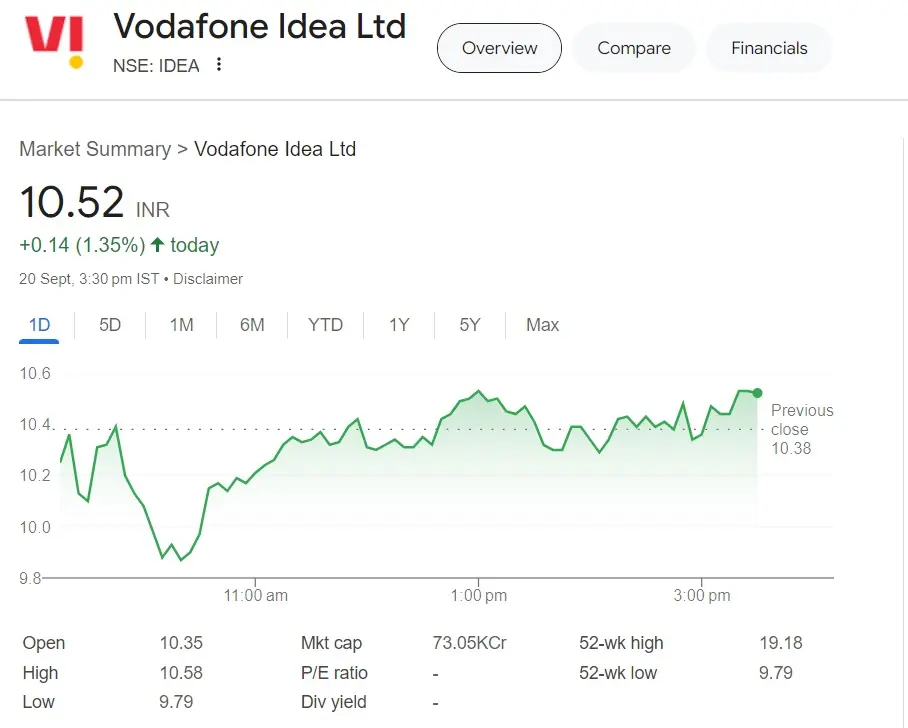
Task: Switch chart to 5D range
Action: pyautogui.click(x=110, y=325)
